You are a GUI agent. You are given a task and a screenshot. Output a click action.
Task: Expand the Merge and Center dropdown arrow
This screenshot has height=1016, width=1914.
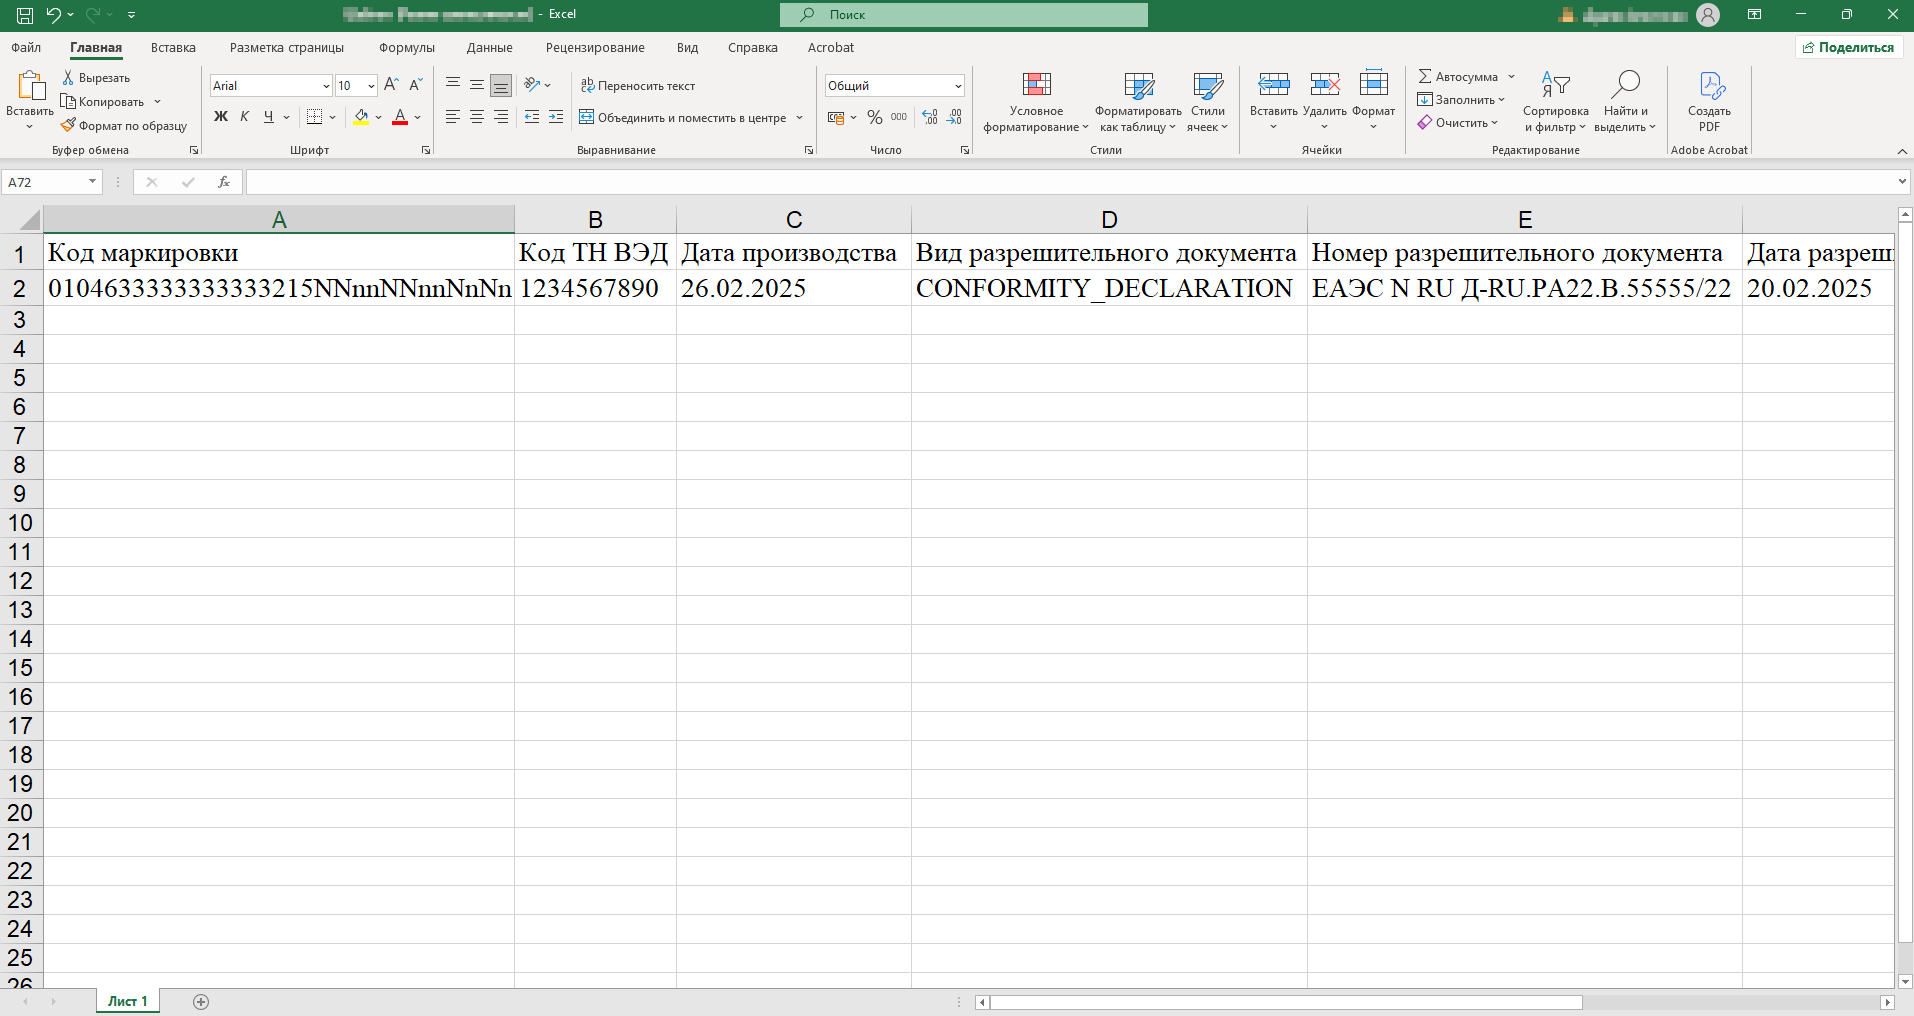click(800, 117)
